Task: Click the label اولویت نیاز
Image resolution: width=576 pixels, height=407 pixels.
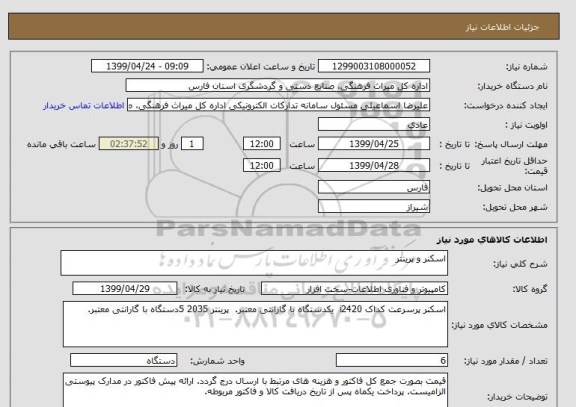Action: [526, 125]
